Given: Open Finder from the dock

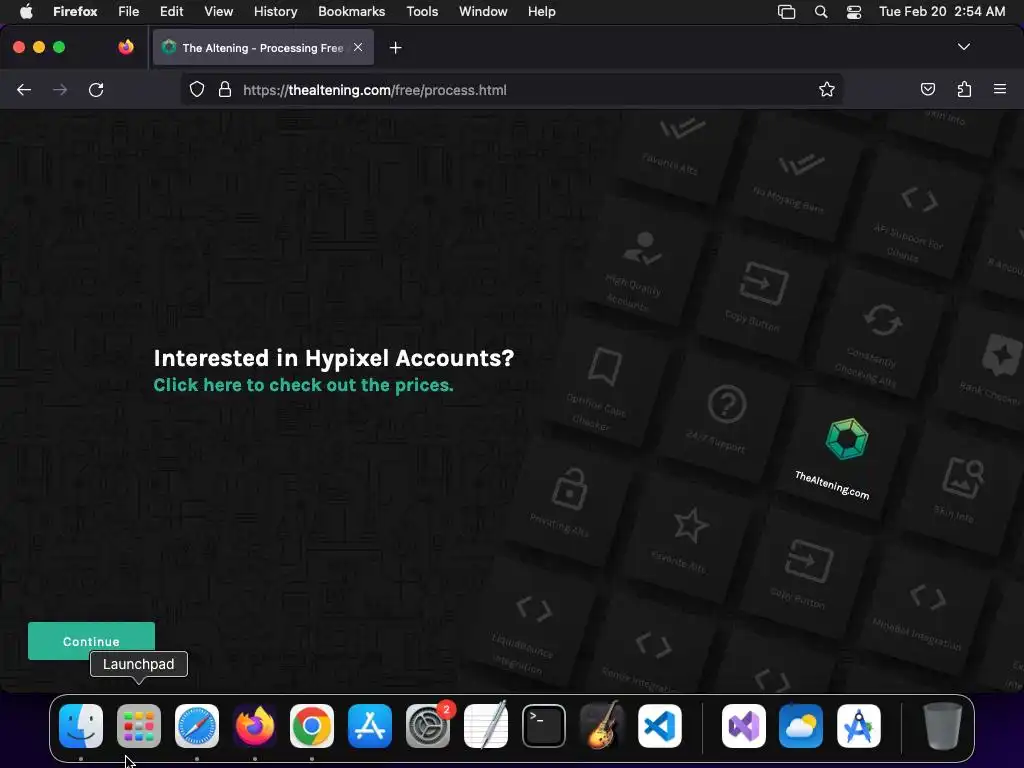Looking at the screenshot, I should (81, 726).
